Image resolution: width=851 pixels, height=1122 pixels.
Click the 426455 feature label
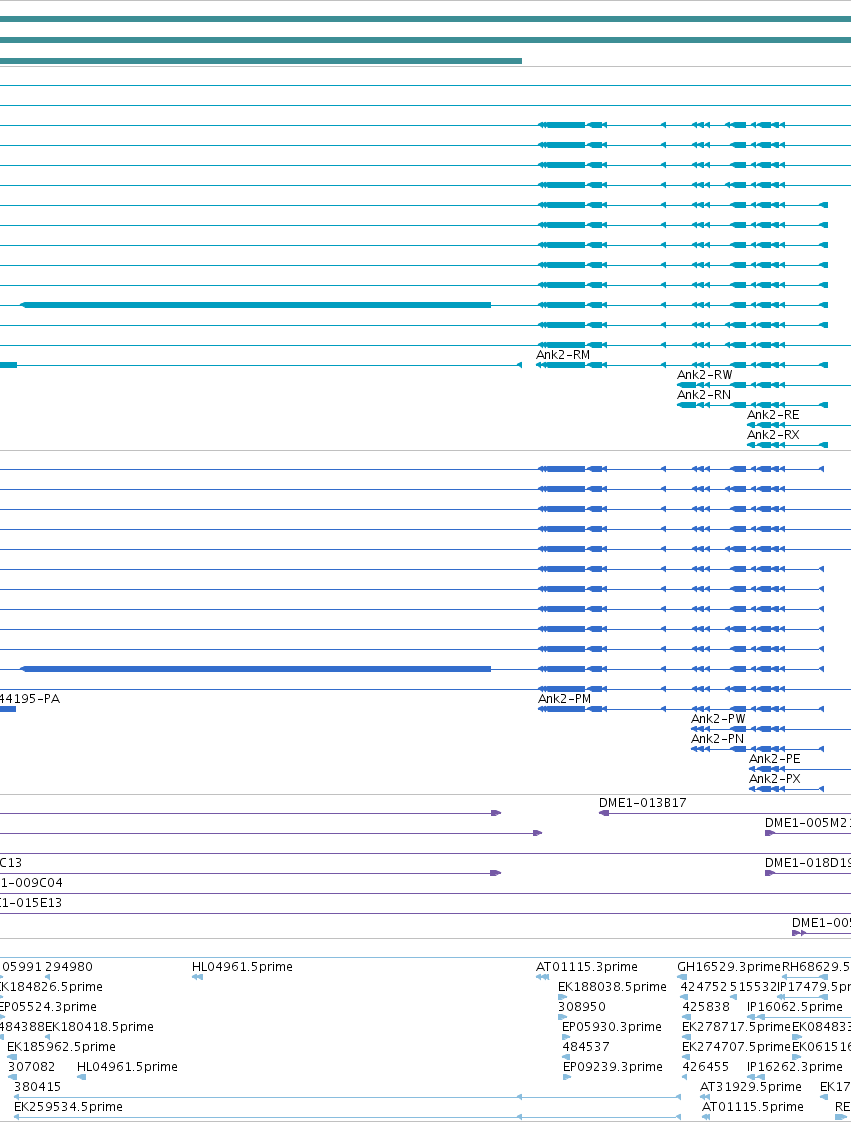point(706,1068)
